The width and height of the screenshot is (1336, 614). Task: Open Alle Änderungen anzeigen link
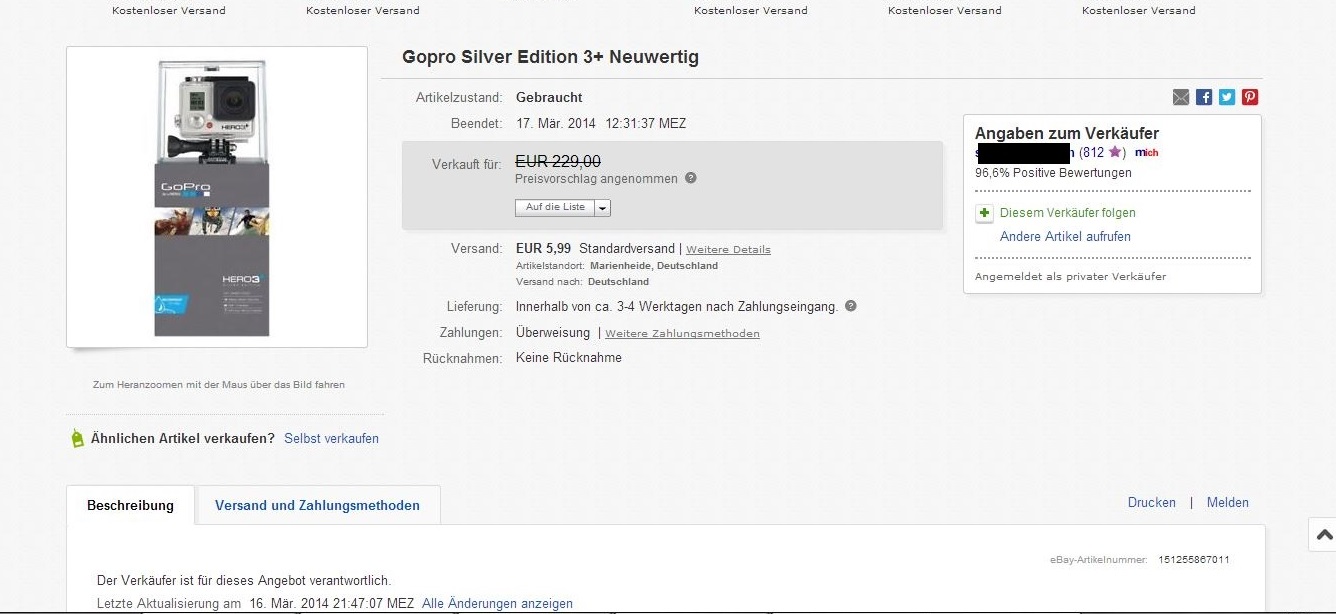tap(497, 604)
